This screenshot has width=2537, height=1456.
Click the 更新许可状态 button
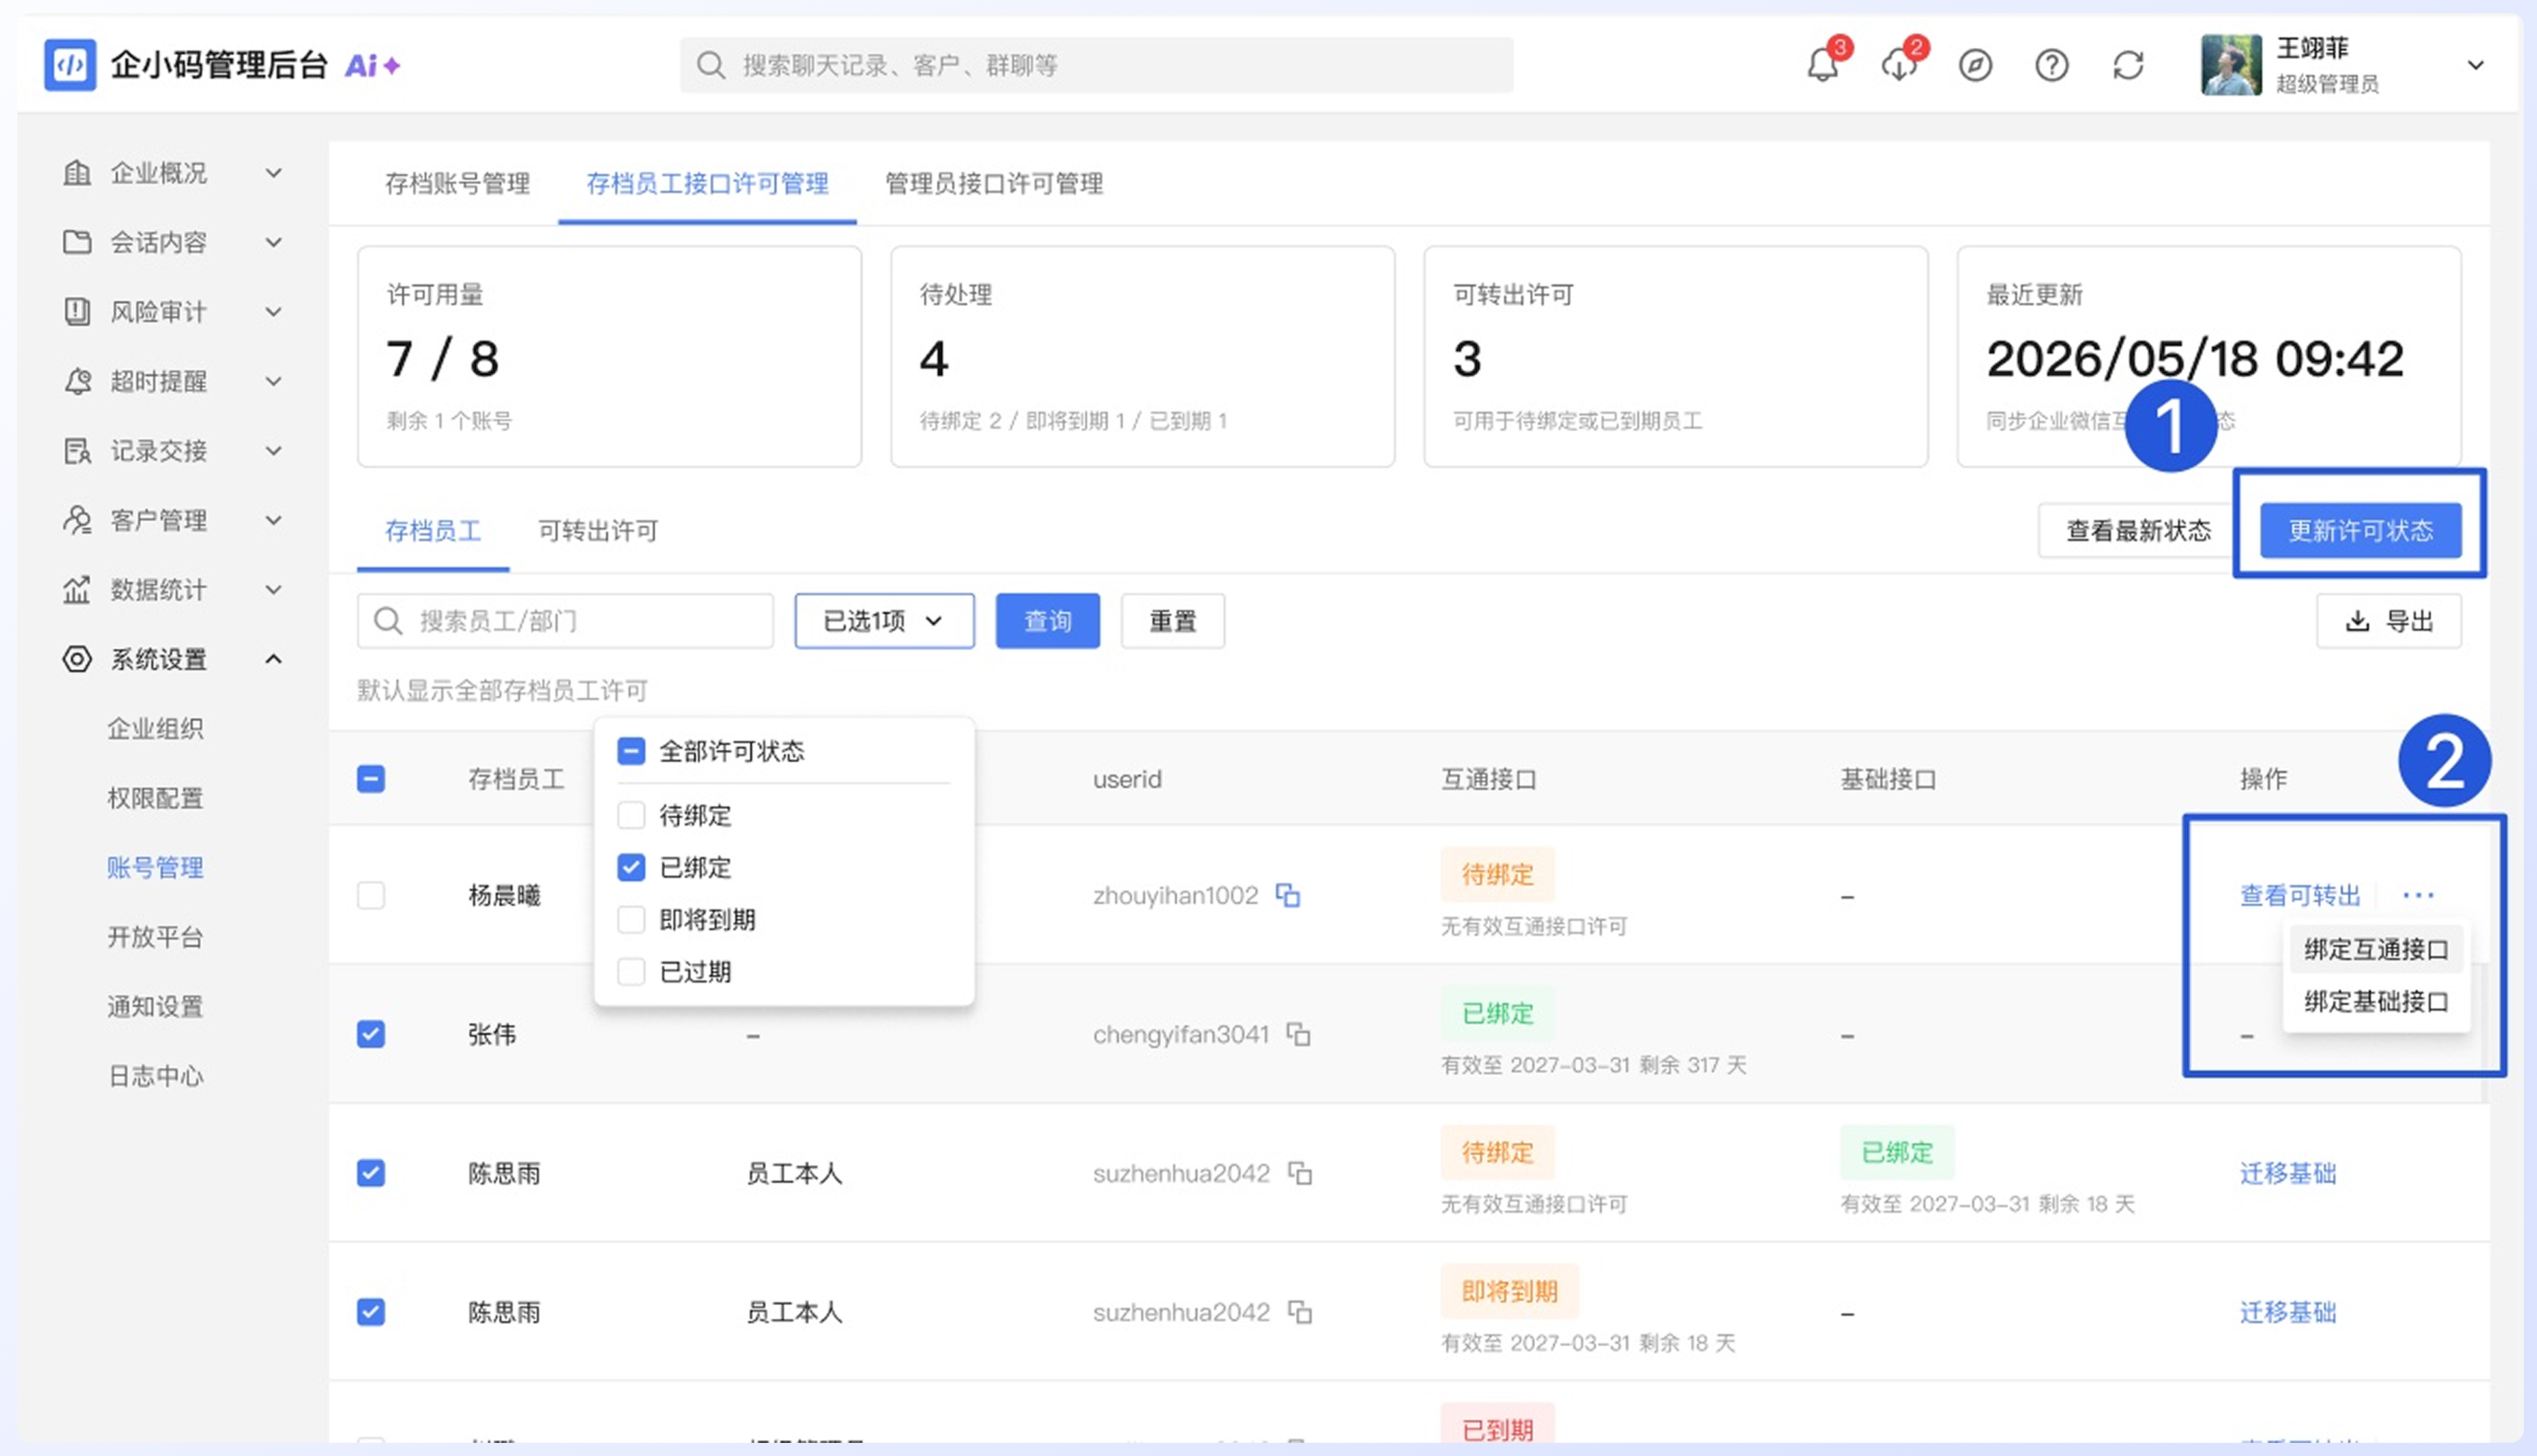[2361, 531]
